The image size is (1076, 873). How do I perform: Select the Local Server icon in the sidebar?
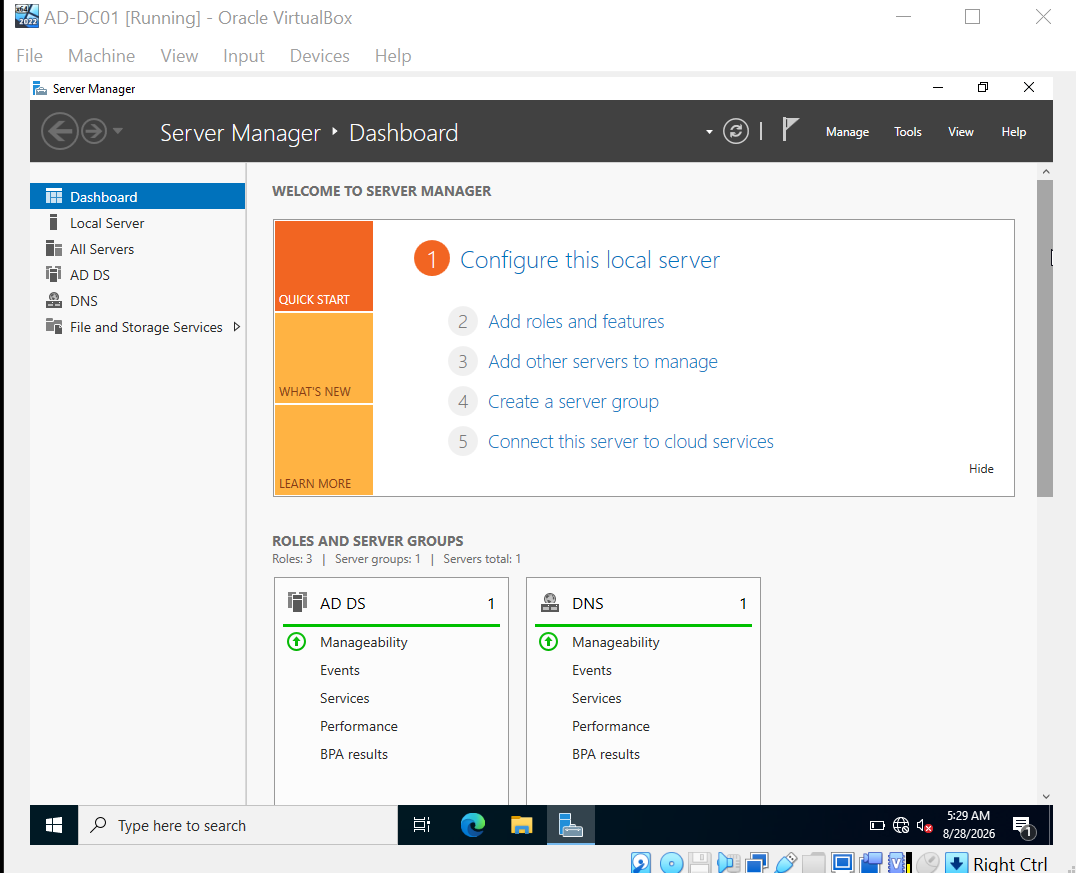pyautogui.click(x=54, y=222)
